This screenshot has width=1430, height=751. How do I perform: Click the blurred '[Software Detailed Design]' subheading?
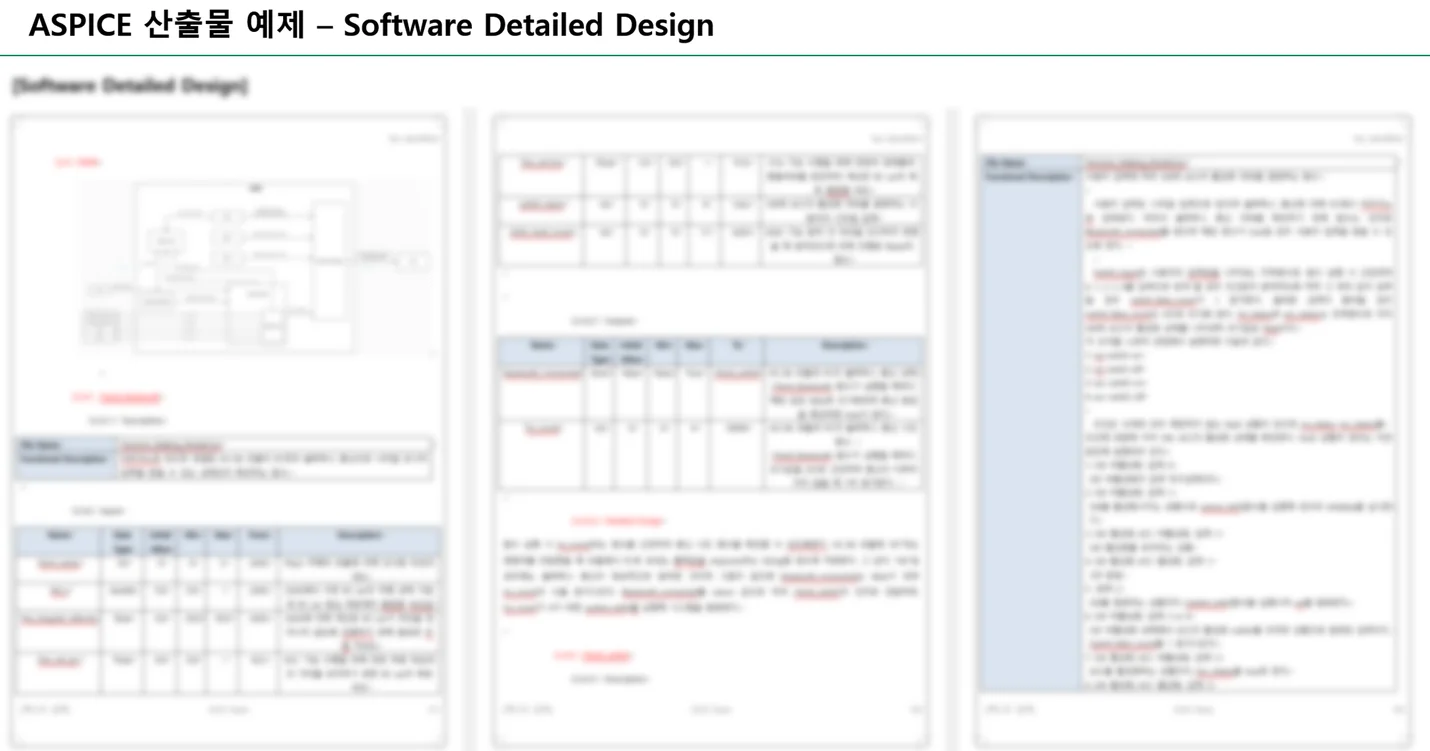click(x=130, y=86)
